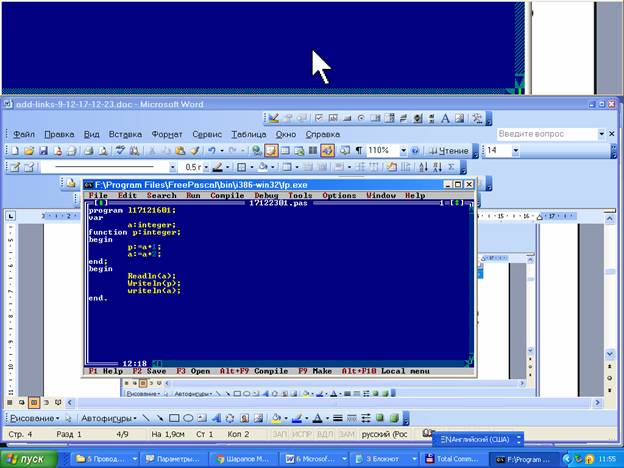Click the Чтение reading mode button
624x468 pixels.
coord(448,151)
